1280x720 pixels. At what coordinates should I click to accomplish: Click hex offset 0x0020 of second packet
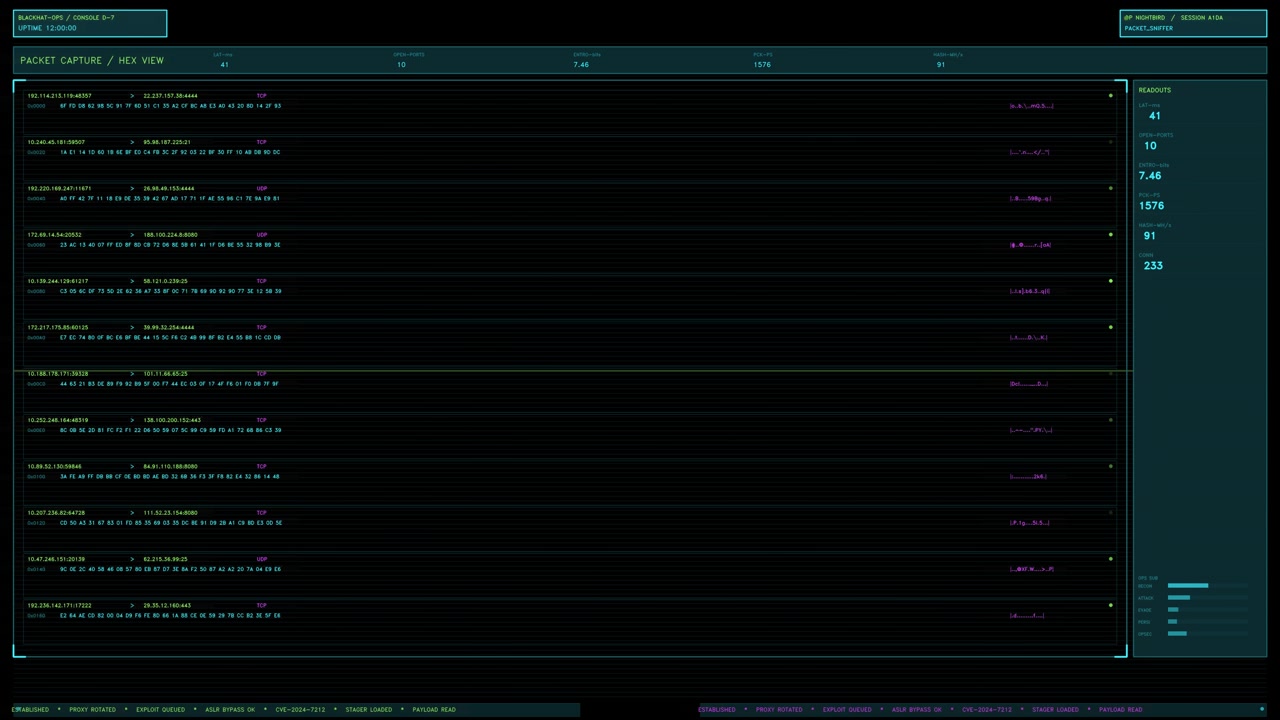(36, 152)
